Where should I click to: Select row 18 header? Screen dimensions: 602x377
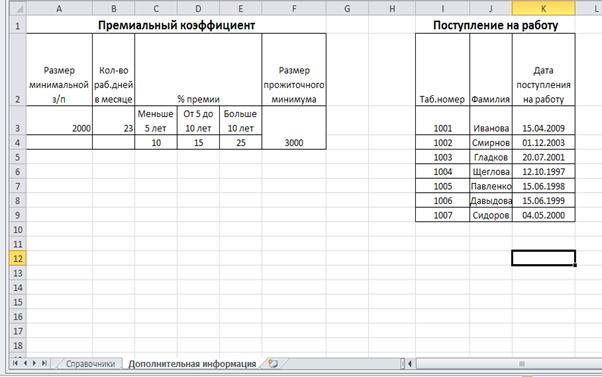pos(18,346)
